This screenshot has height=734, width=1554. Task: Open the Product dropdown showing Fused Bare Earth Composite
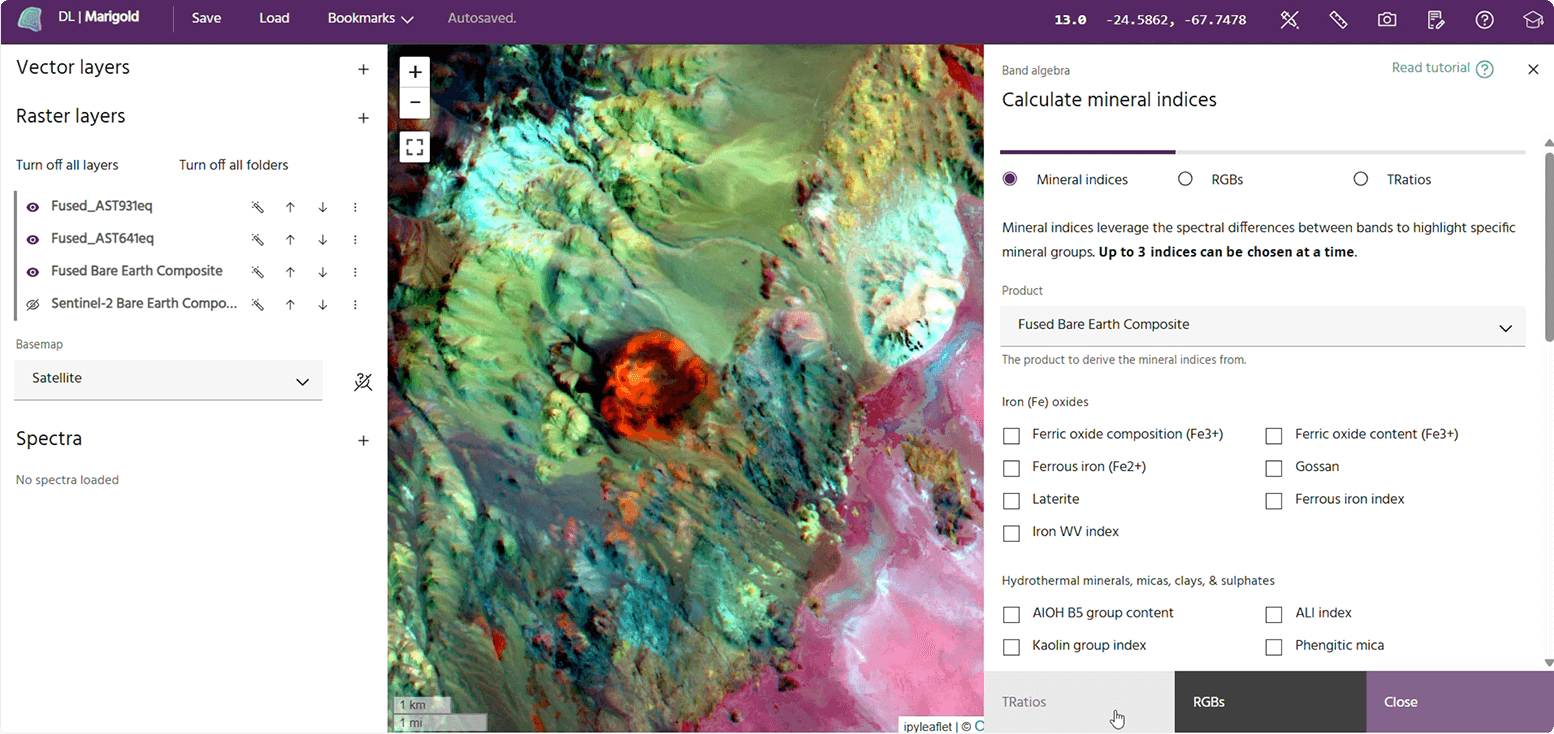1261,325
